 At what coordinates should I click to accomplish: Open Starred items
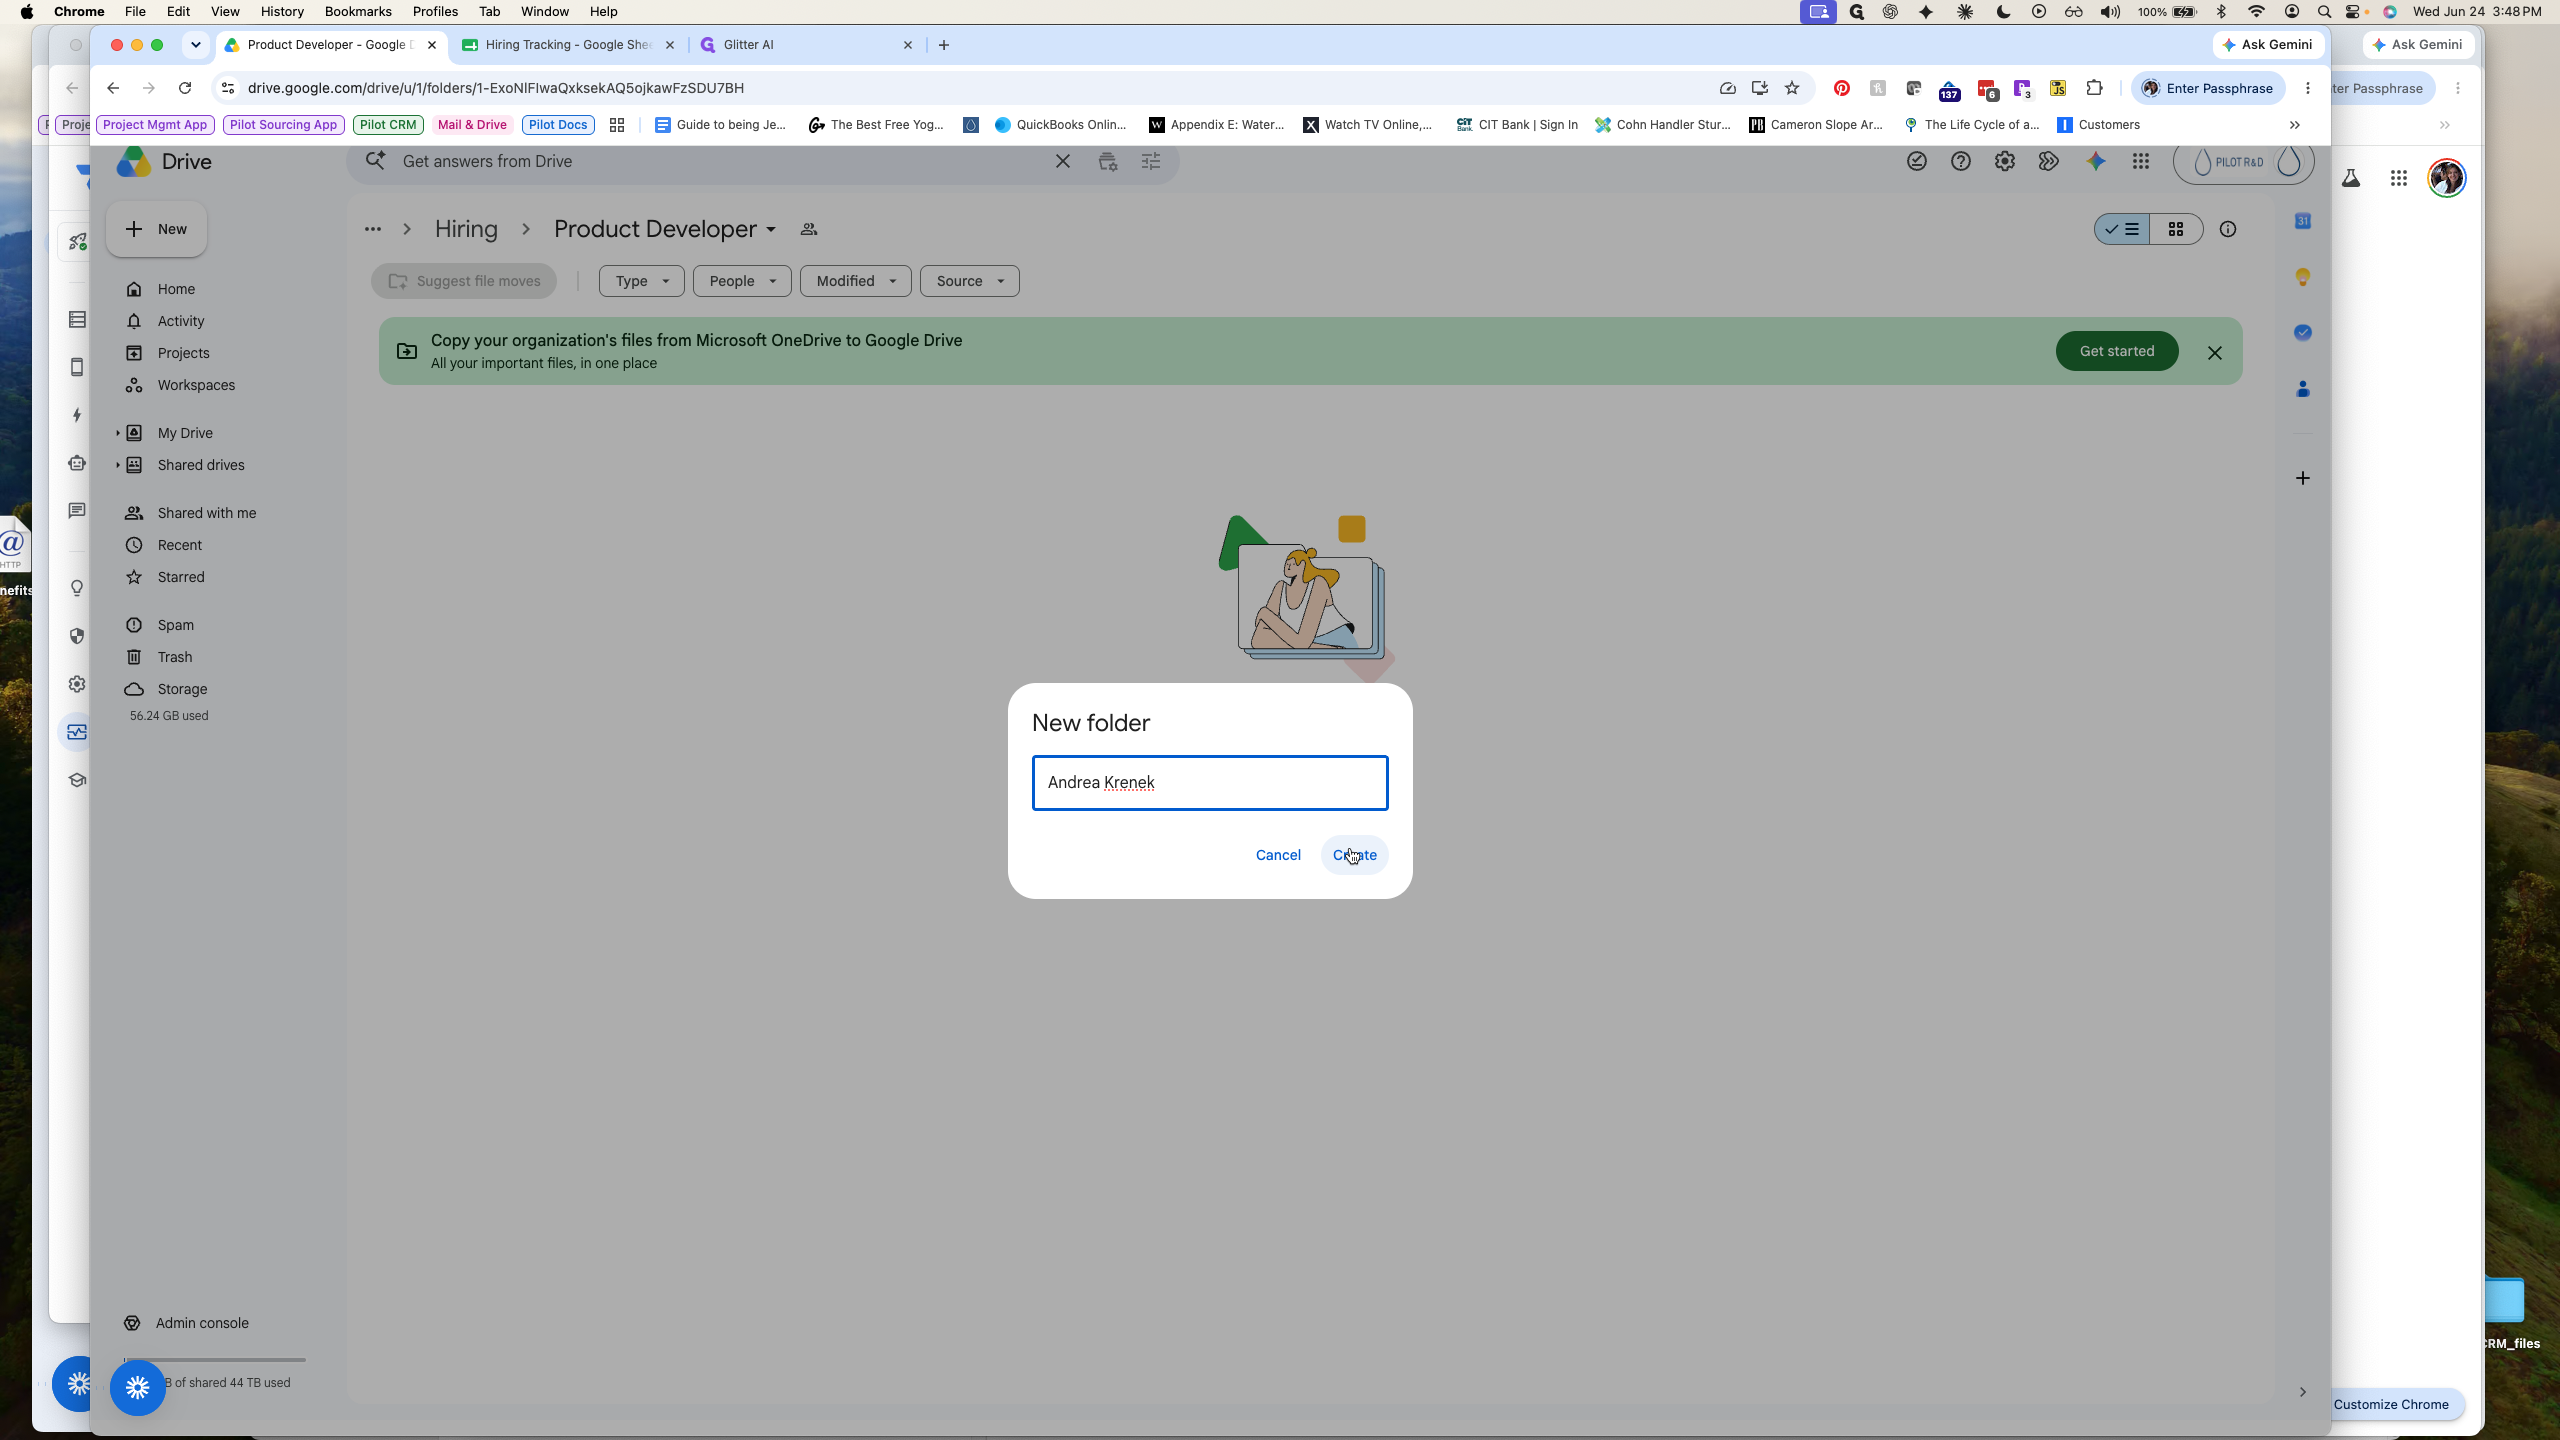pyautogui.click(x=181, y=577)
